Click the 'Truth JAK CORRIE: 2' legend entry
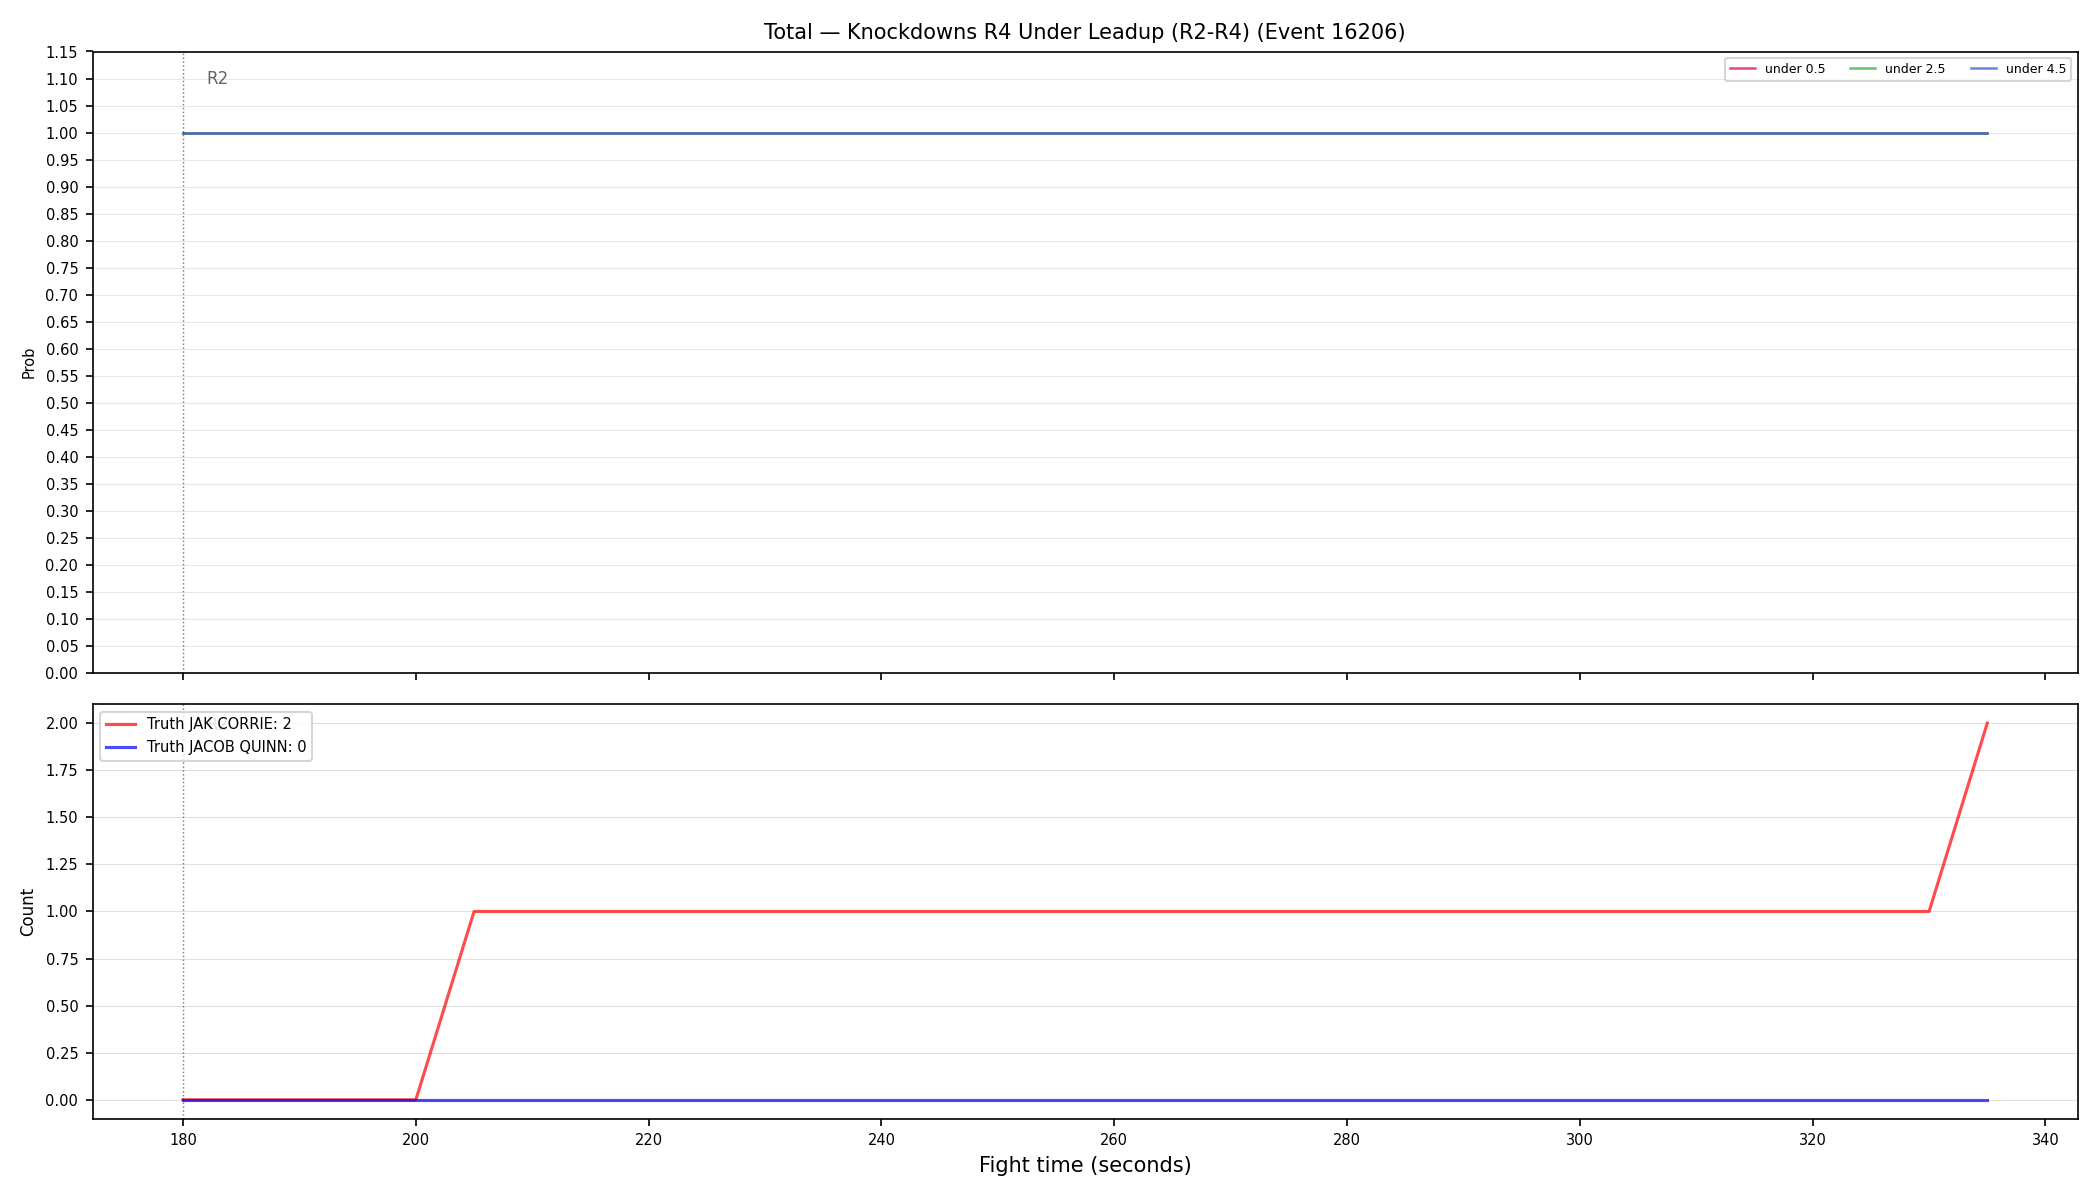This screenshot has height=1200, width=2100. coord(198,724)
